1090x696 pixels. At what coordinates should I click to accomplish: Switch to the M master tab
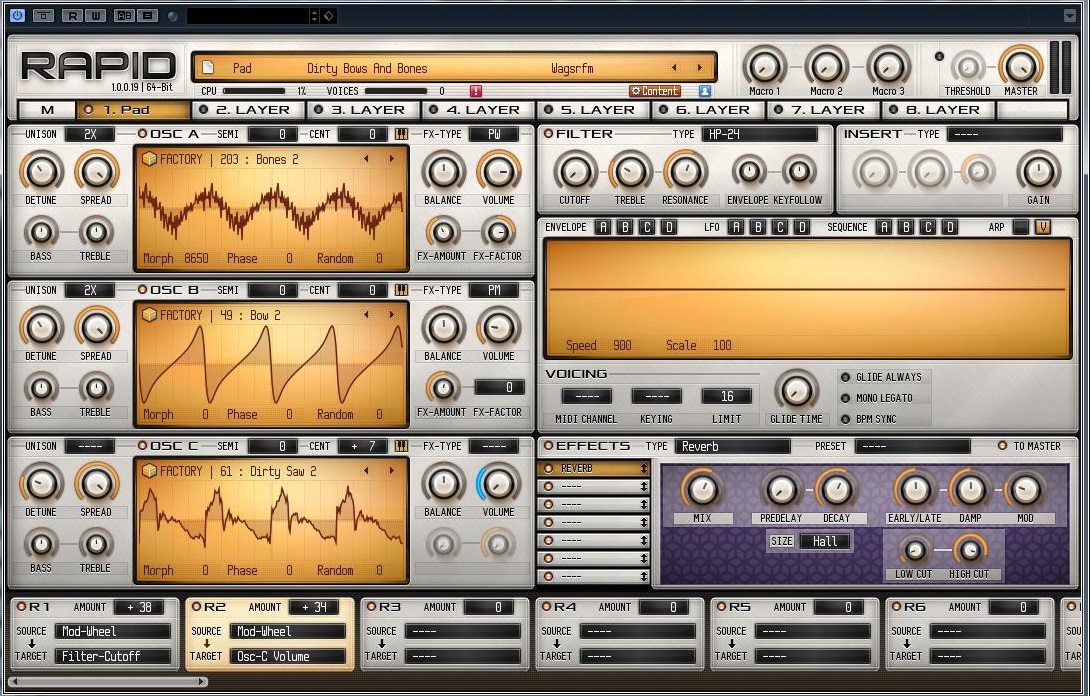(x=47, y=110)
